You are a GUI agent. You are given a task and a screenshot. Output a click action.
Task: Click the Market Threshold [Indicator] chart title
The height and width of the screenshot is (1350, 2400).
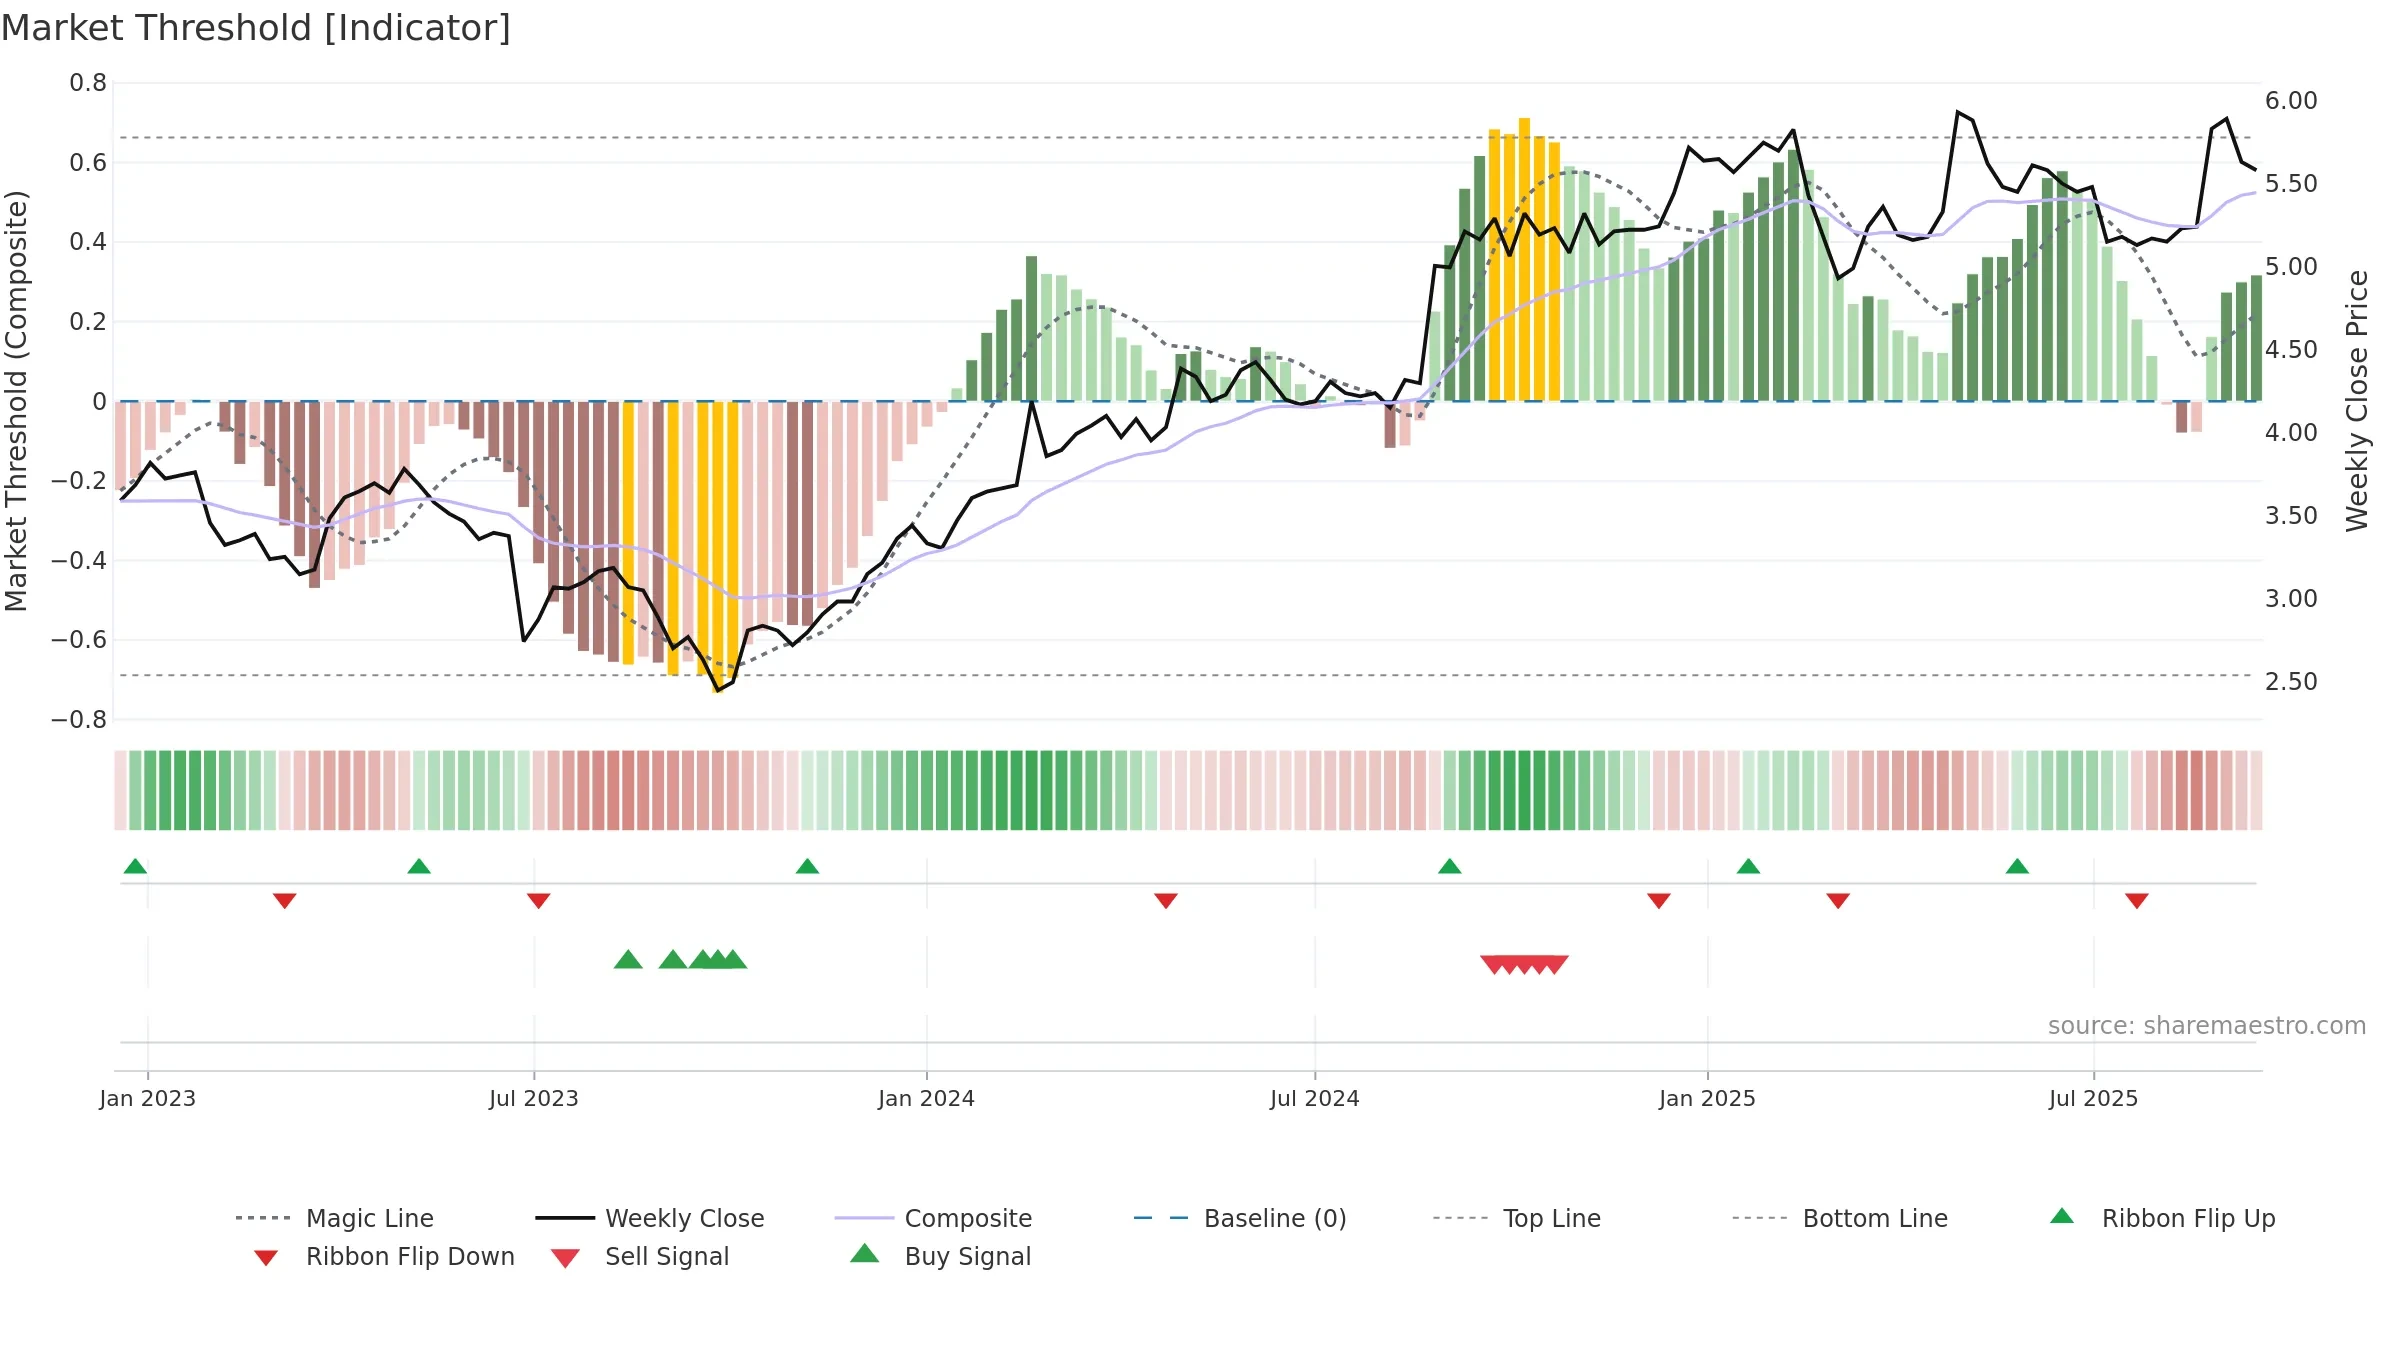(x=256, y=28)
